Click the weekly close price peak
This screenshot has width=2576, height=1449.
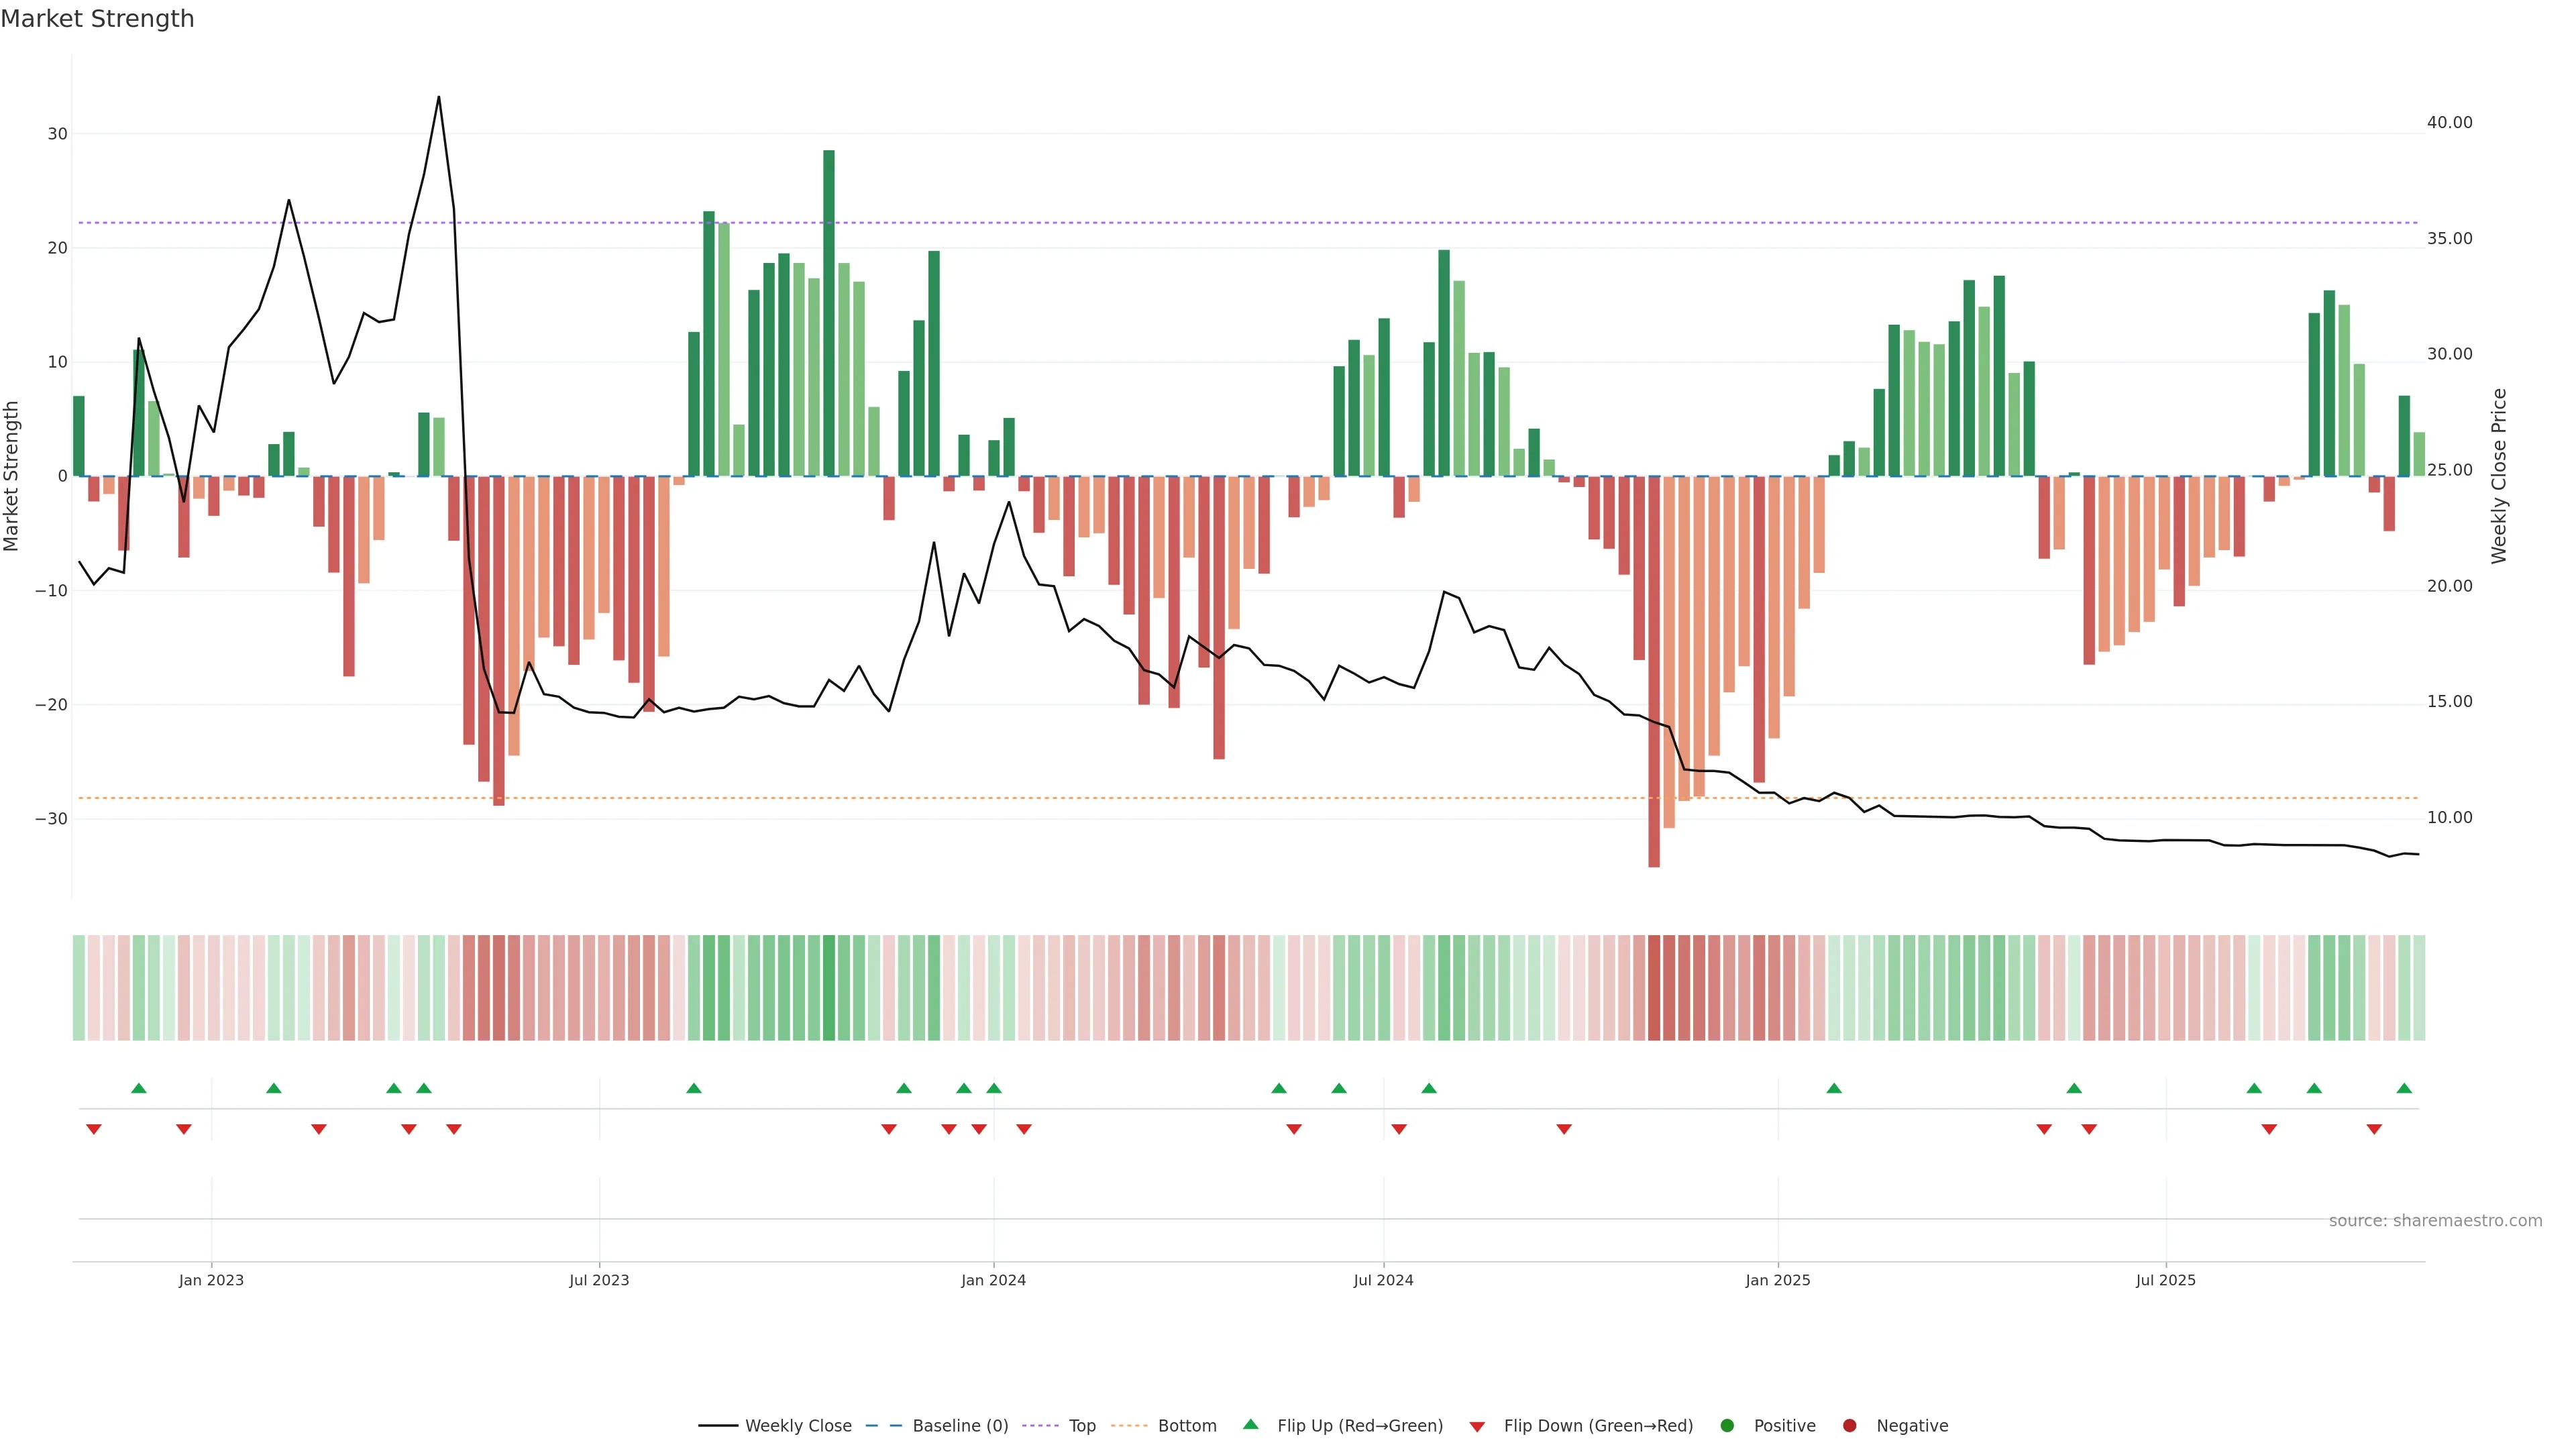438,97
